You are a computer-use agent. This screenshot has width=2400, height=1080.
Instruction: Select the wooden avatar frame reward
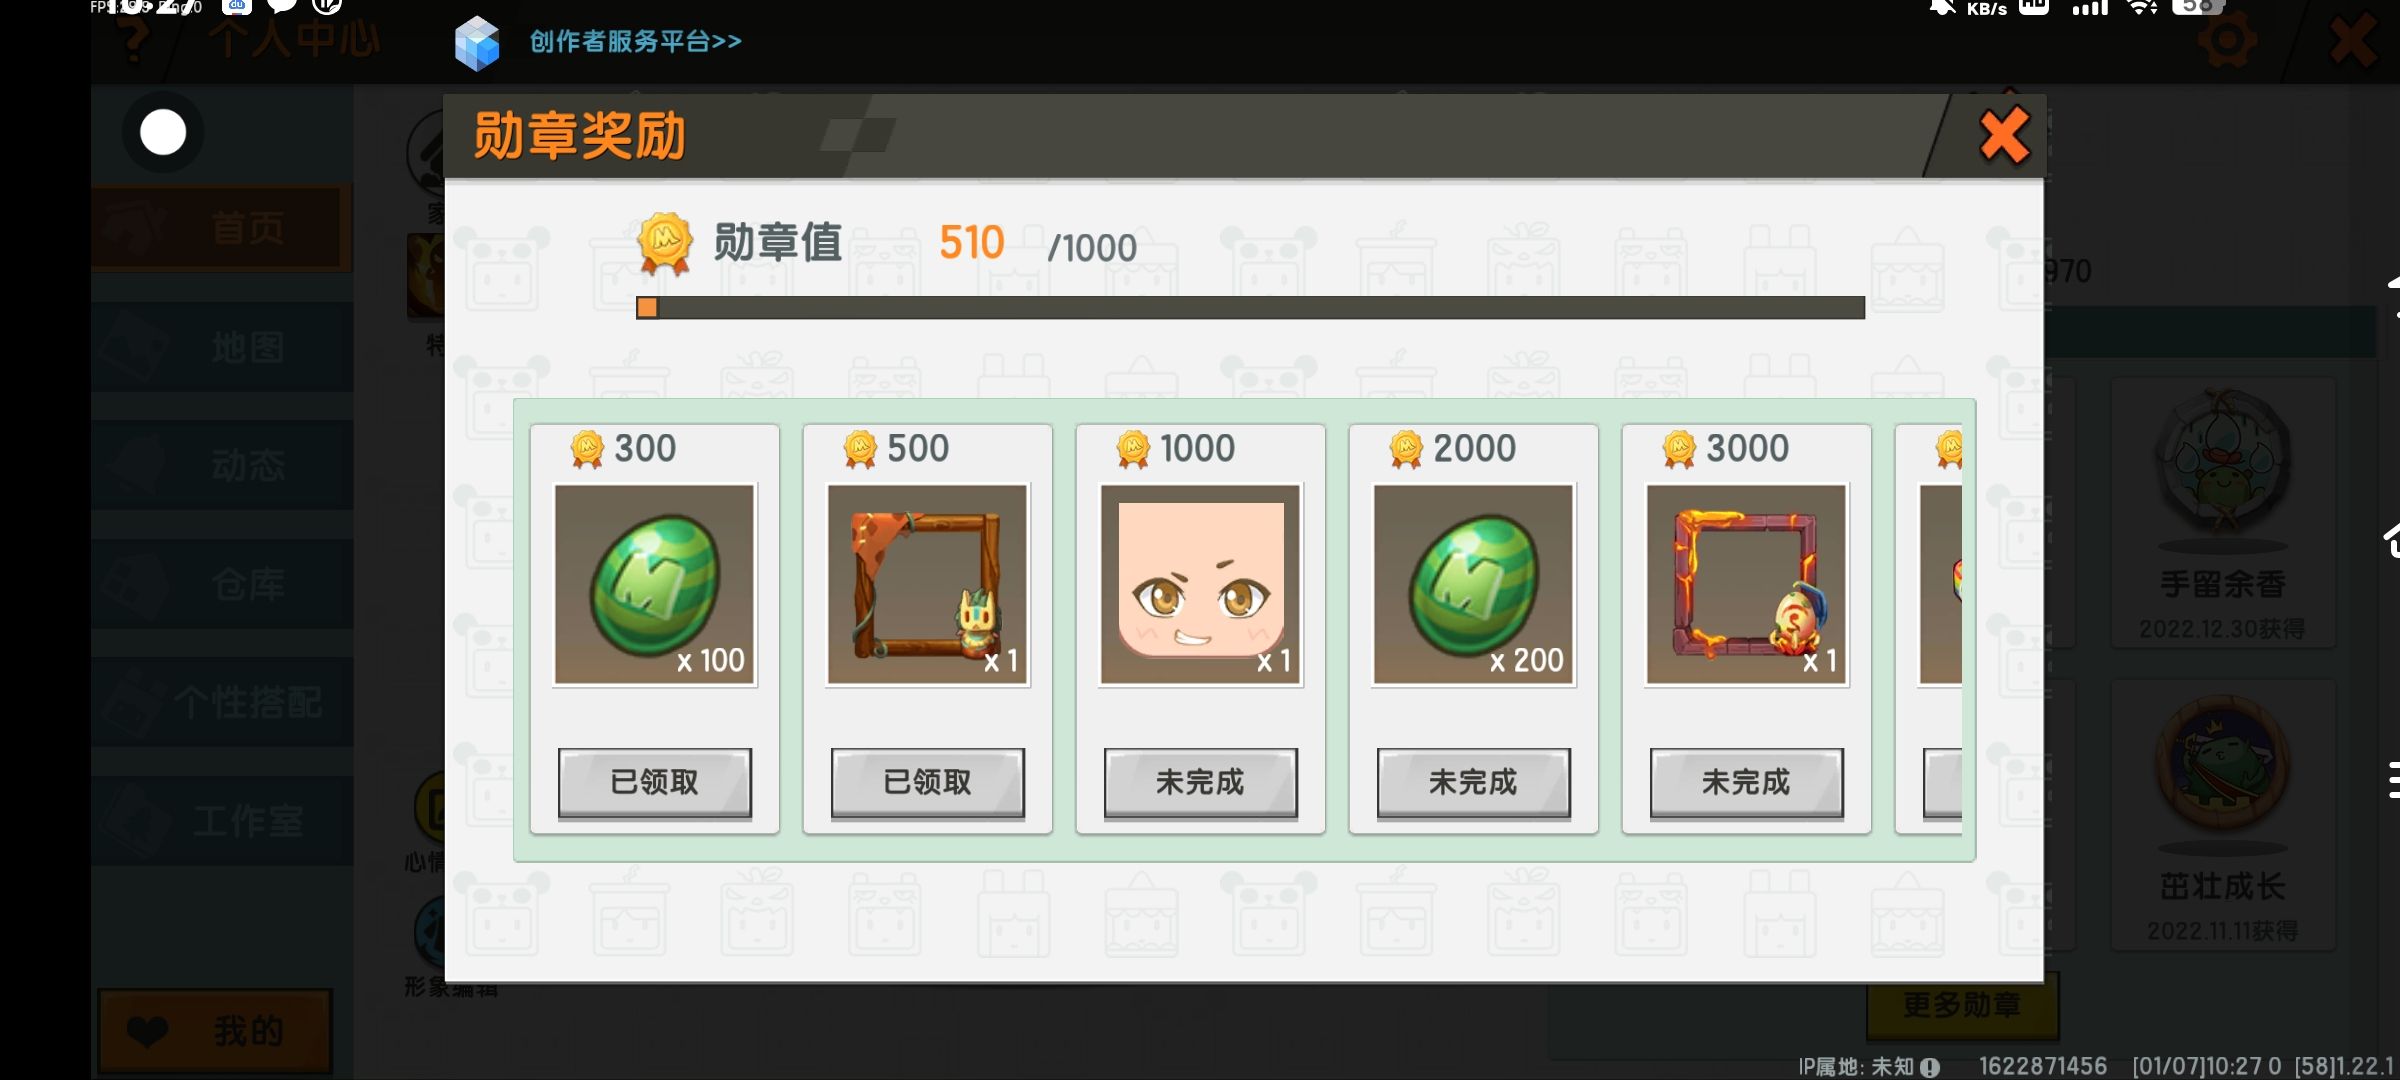(x=928, y=585)
